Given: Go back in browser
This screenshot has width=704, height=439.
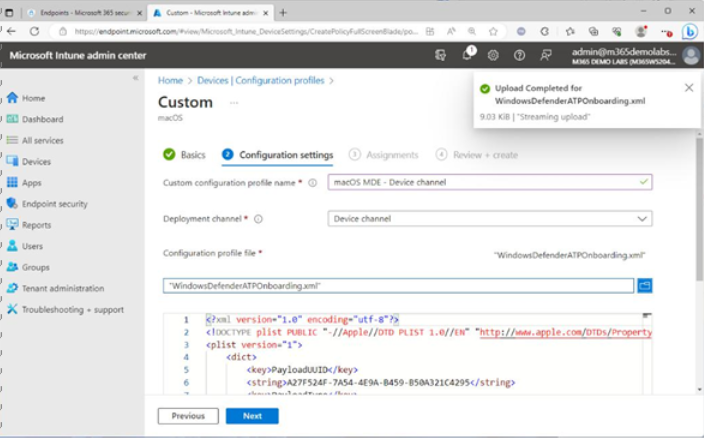Looking at the screenshot, I should (11, 31).
